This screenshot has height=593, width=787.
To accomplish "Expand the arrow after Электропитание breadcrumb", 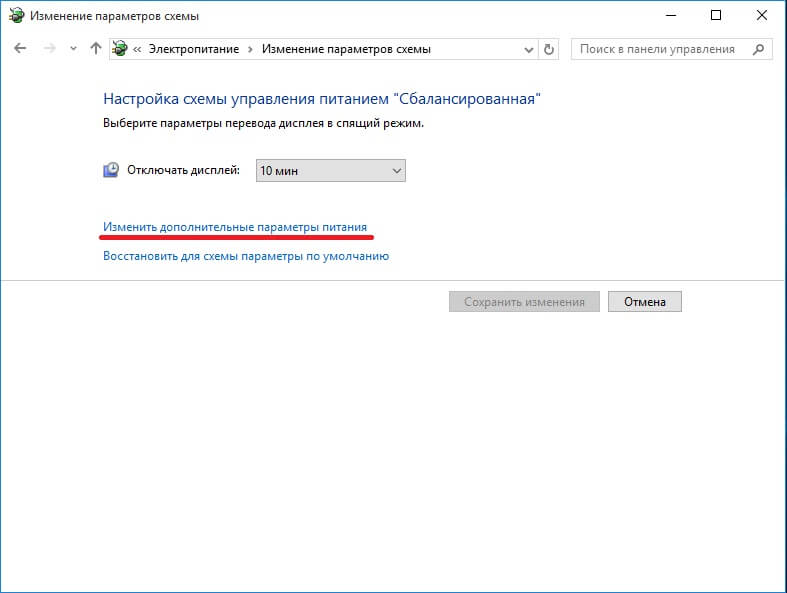I will click(x=253, y=49).
